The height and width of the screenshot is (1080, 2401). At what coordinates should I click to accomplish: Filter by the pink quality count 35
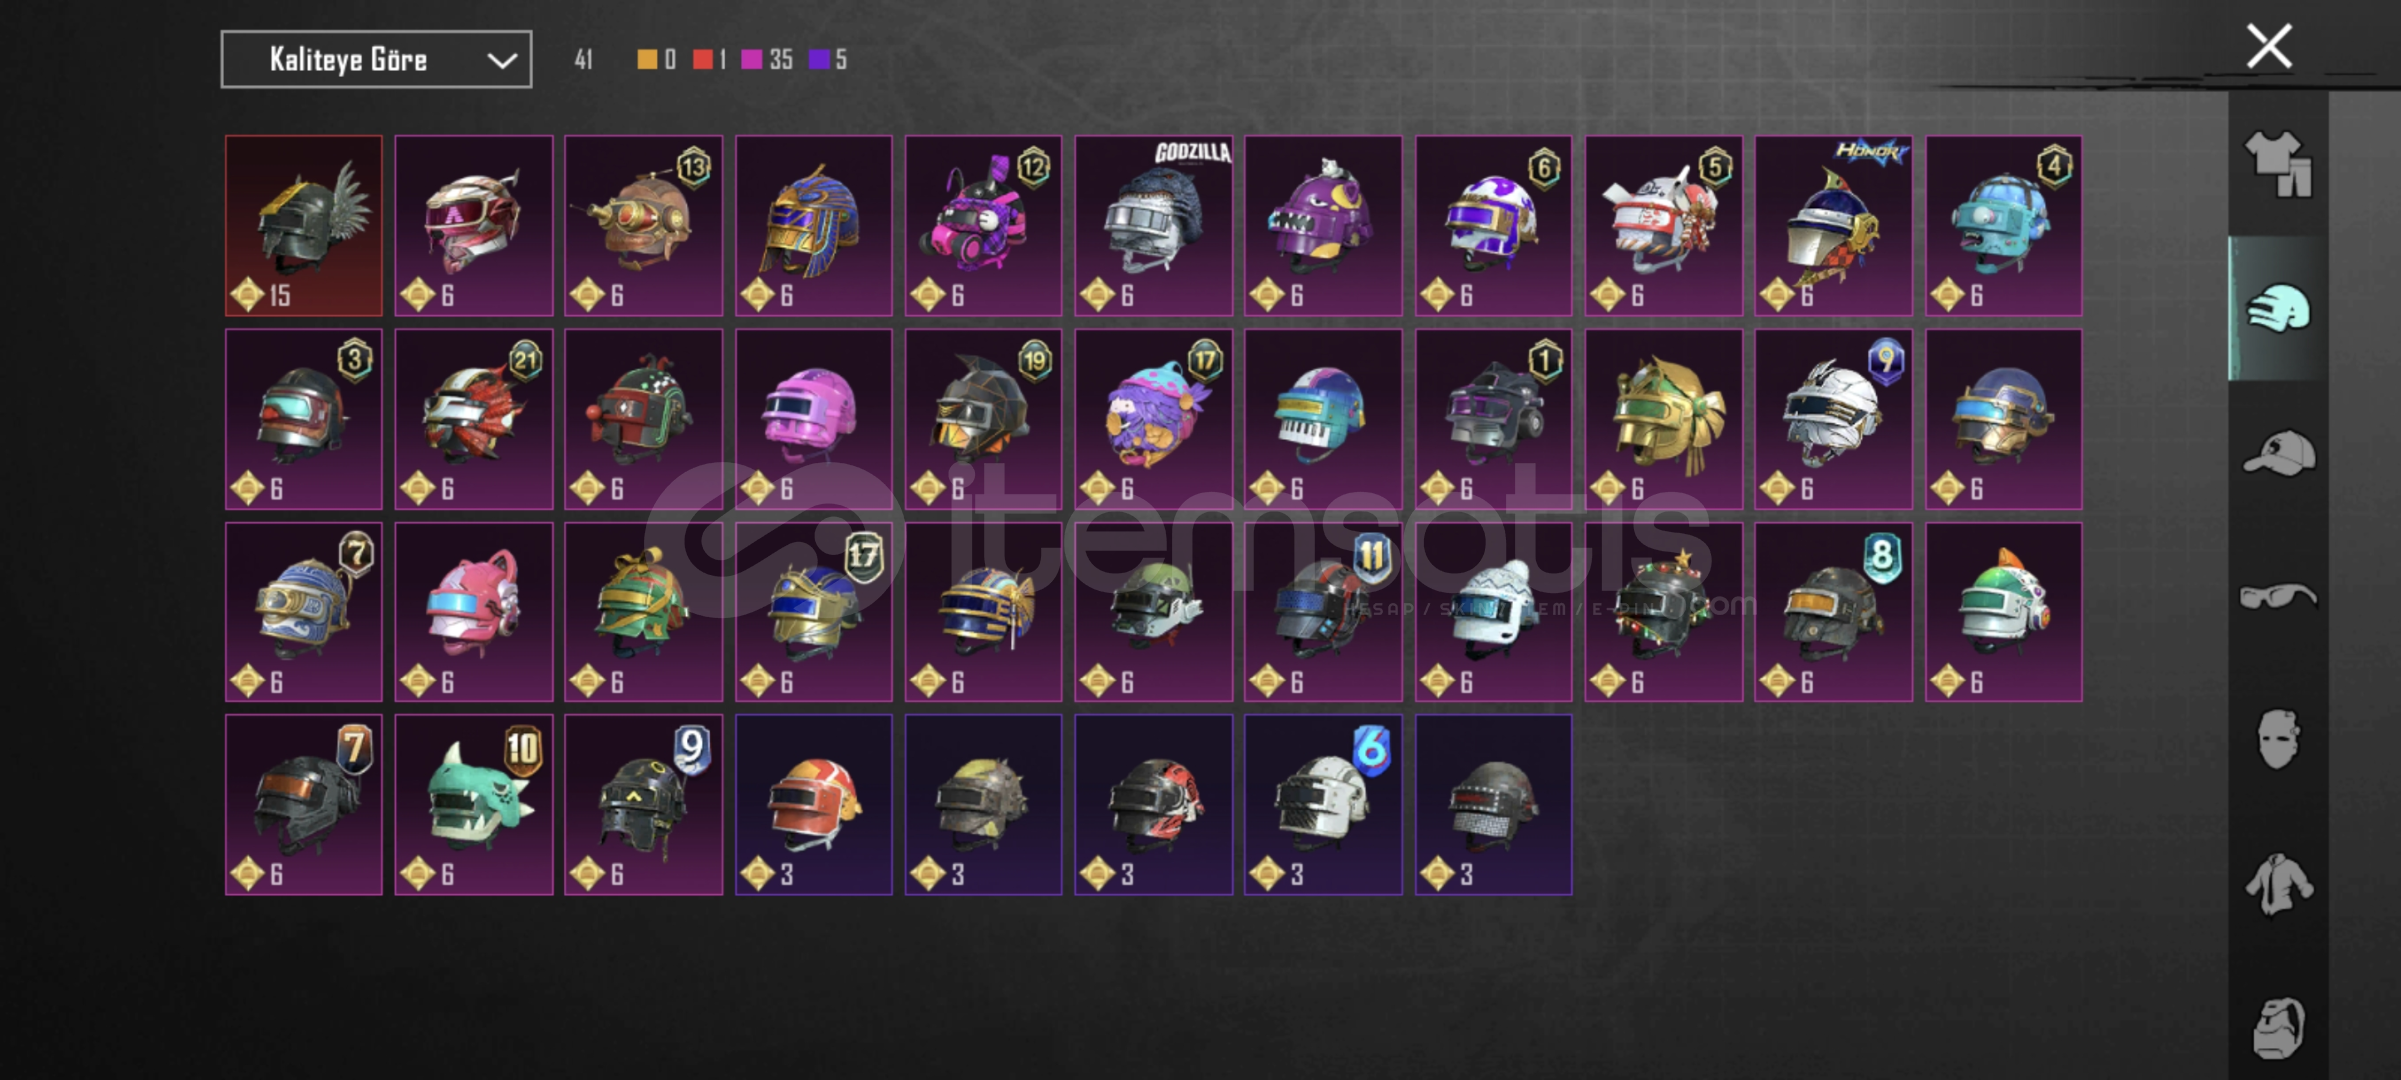tap(767, 60)
